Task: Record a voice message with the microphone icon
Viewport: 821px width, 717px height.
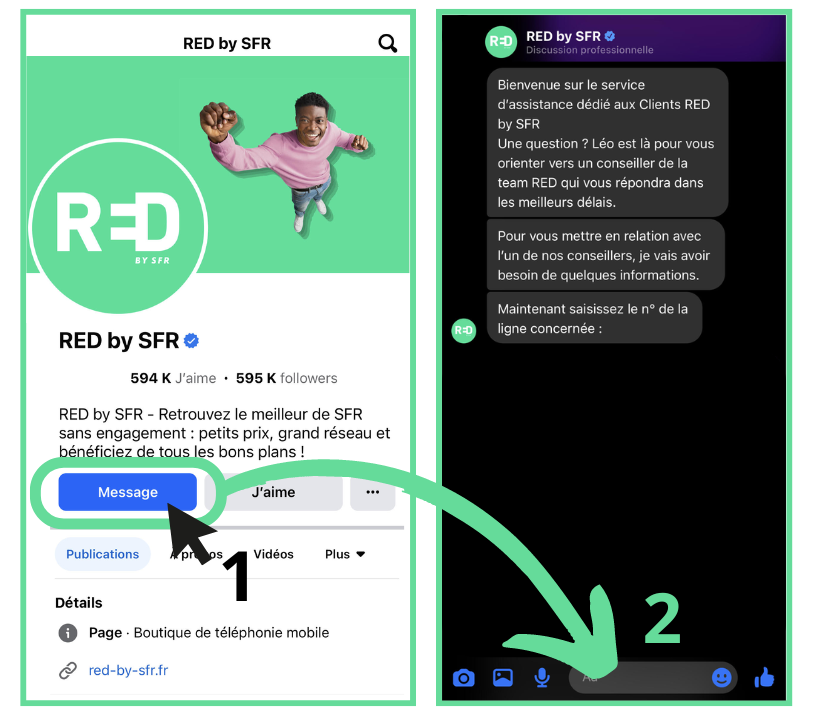Action: point(541,678)
